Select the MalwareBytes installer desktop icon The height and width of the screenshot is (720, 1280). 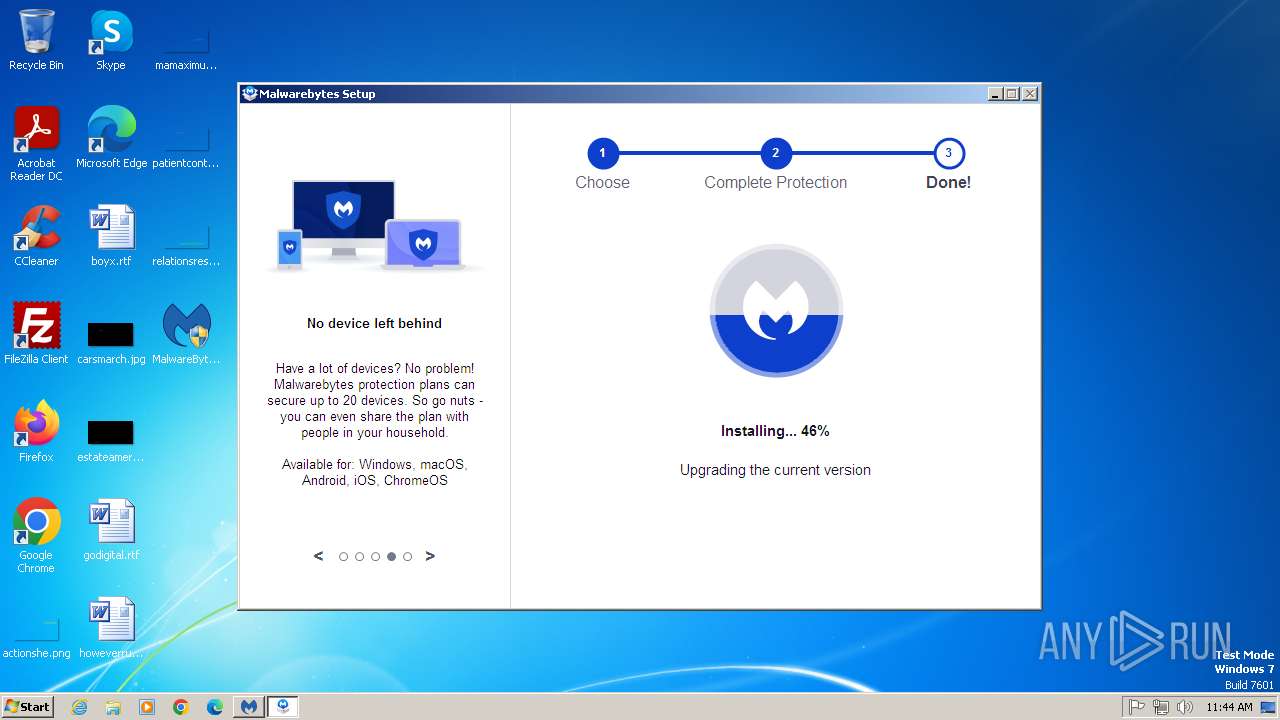[186, 333]
